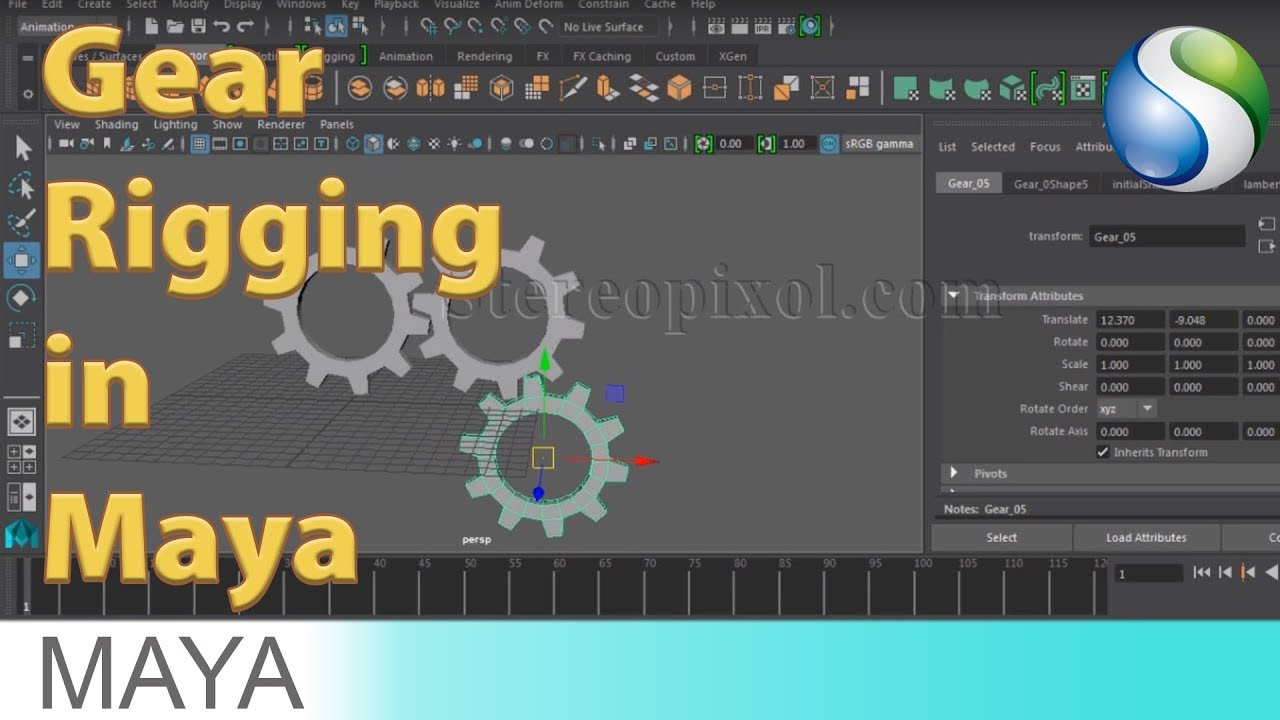Click the green cube texture shelf icon

point(1012,89)
